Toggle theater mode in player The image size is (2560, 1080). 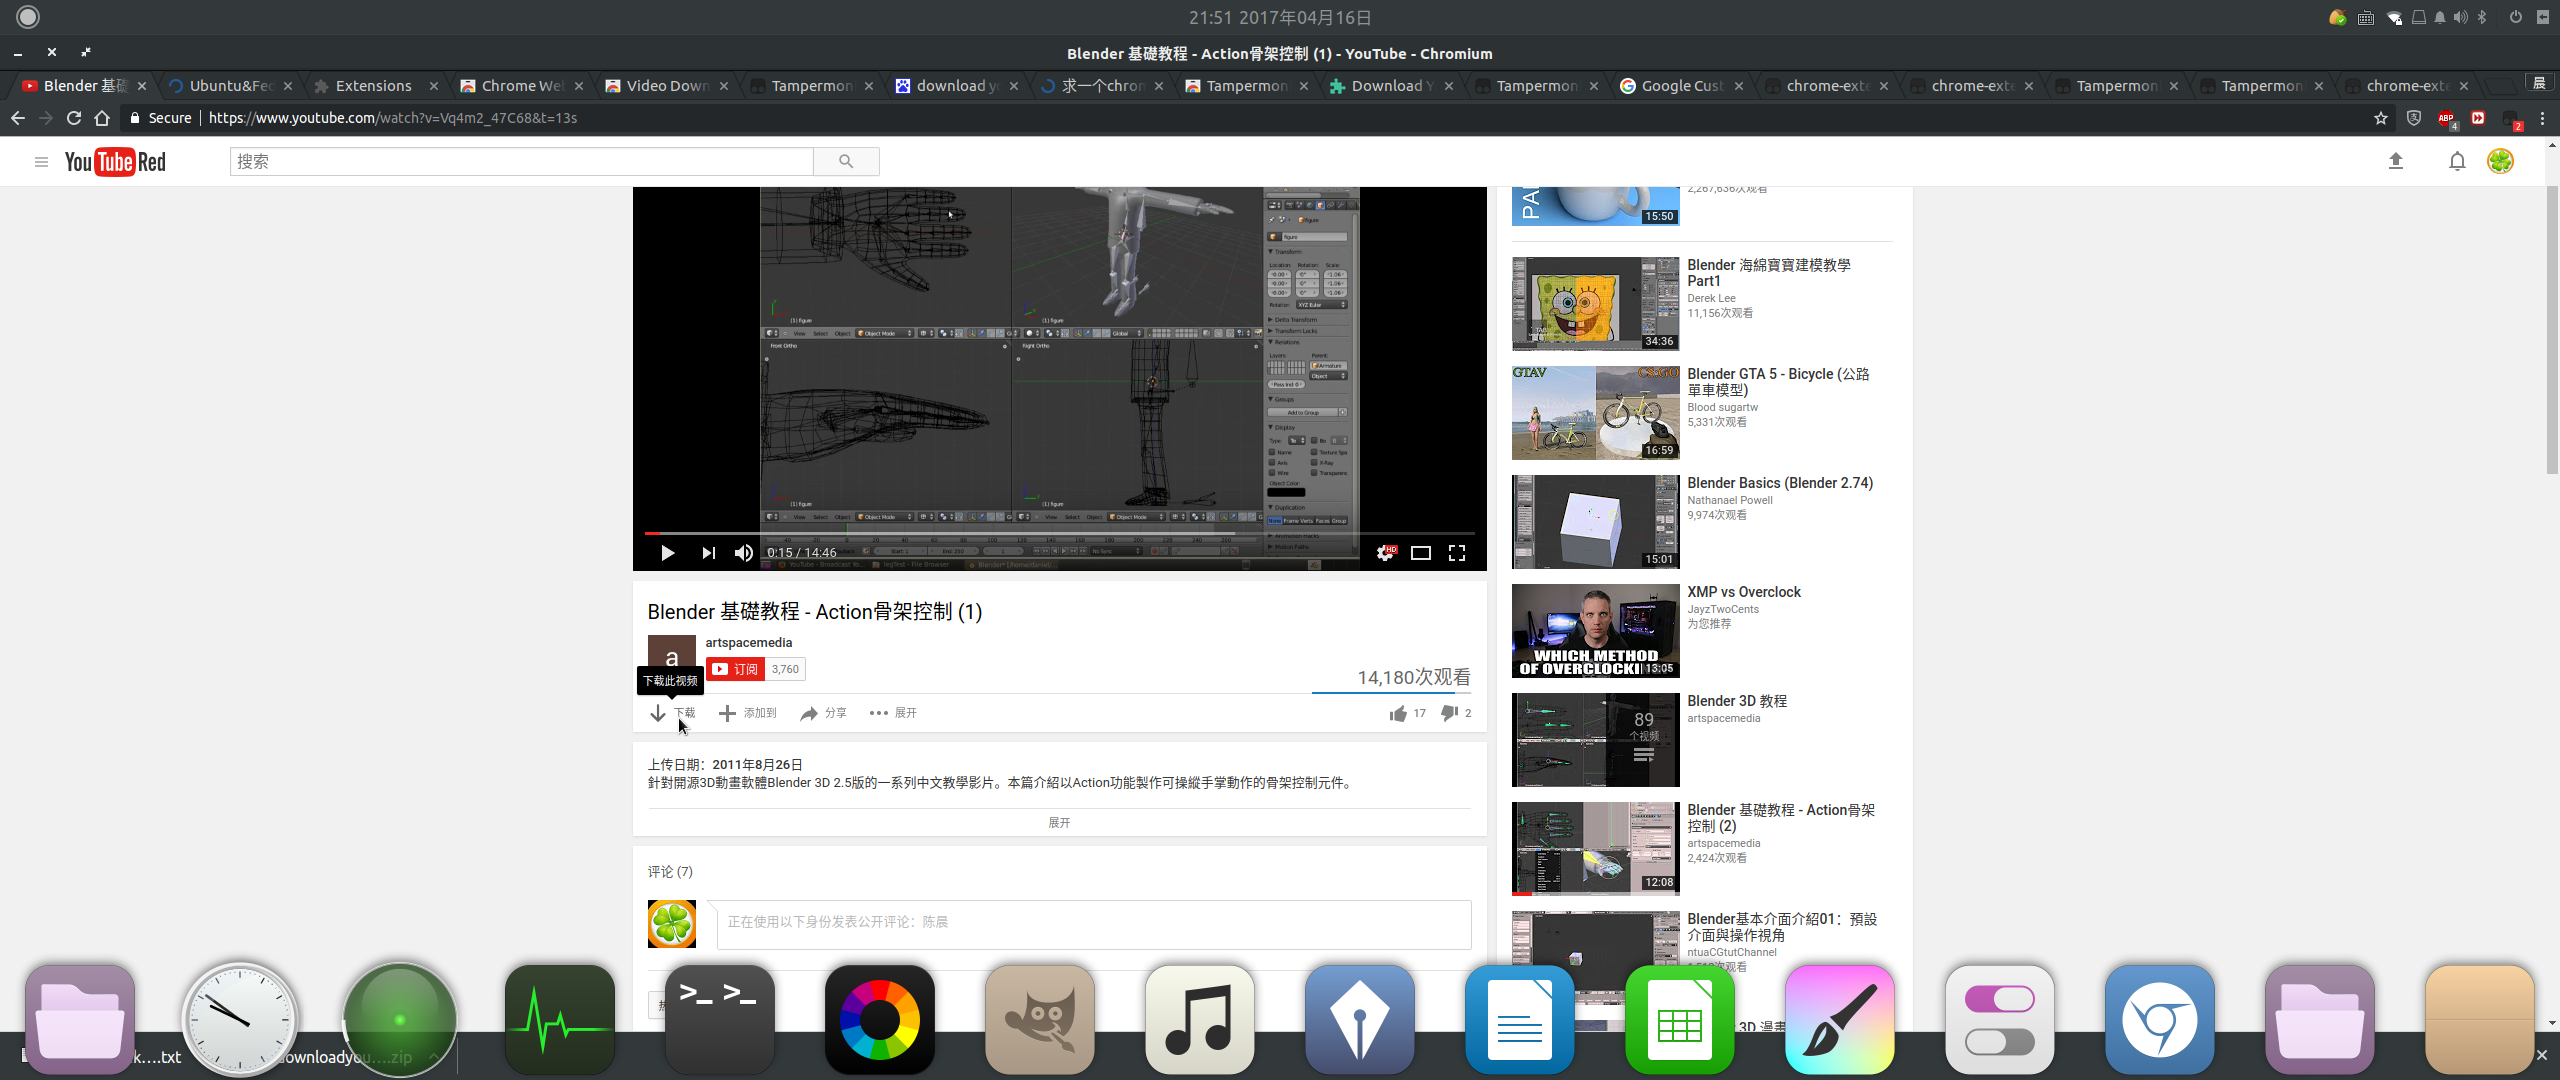tap(1420, 553)
